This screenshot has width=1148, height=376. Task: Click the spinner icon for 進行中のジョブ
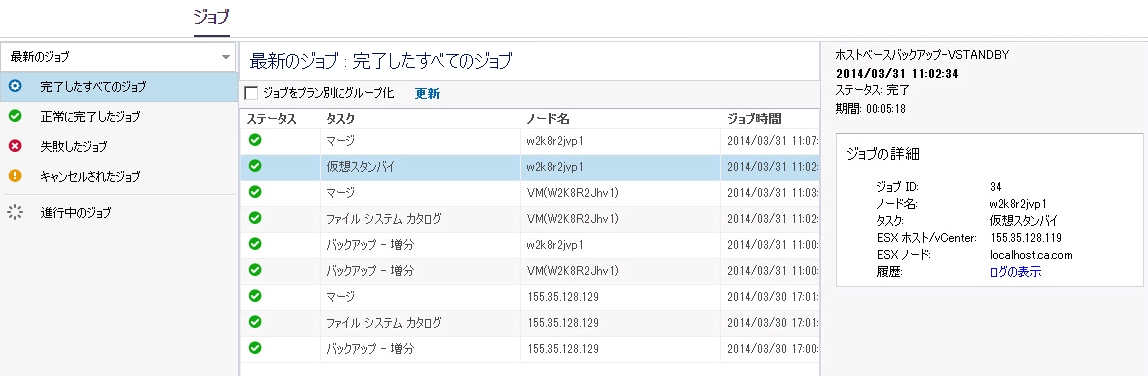15,213
